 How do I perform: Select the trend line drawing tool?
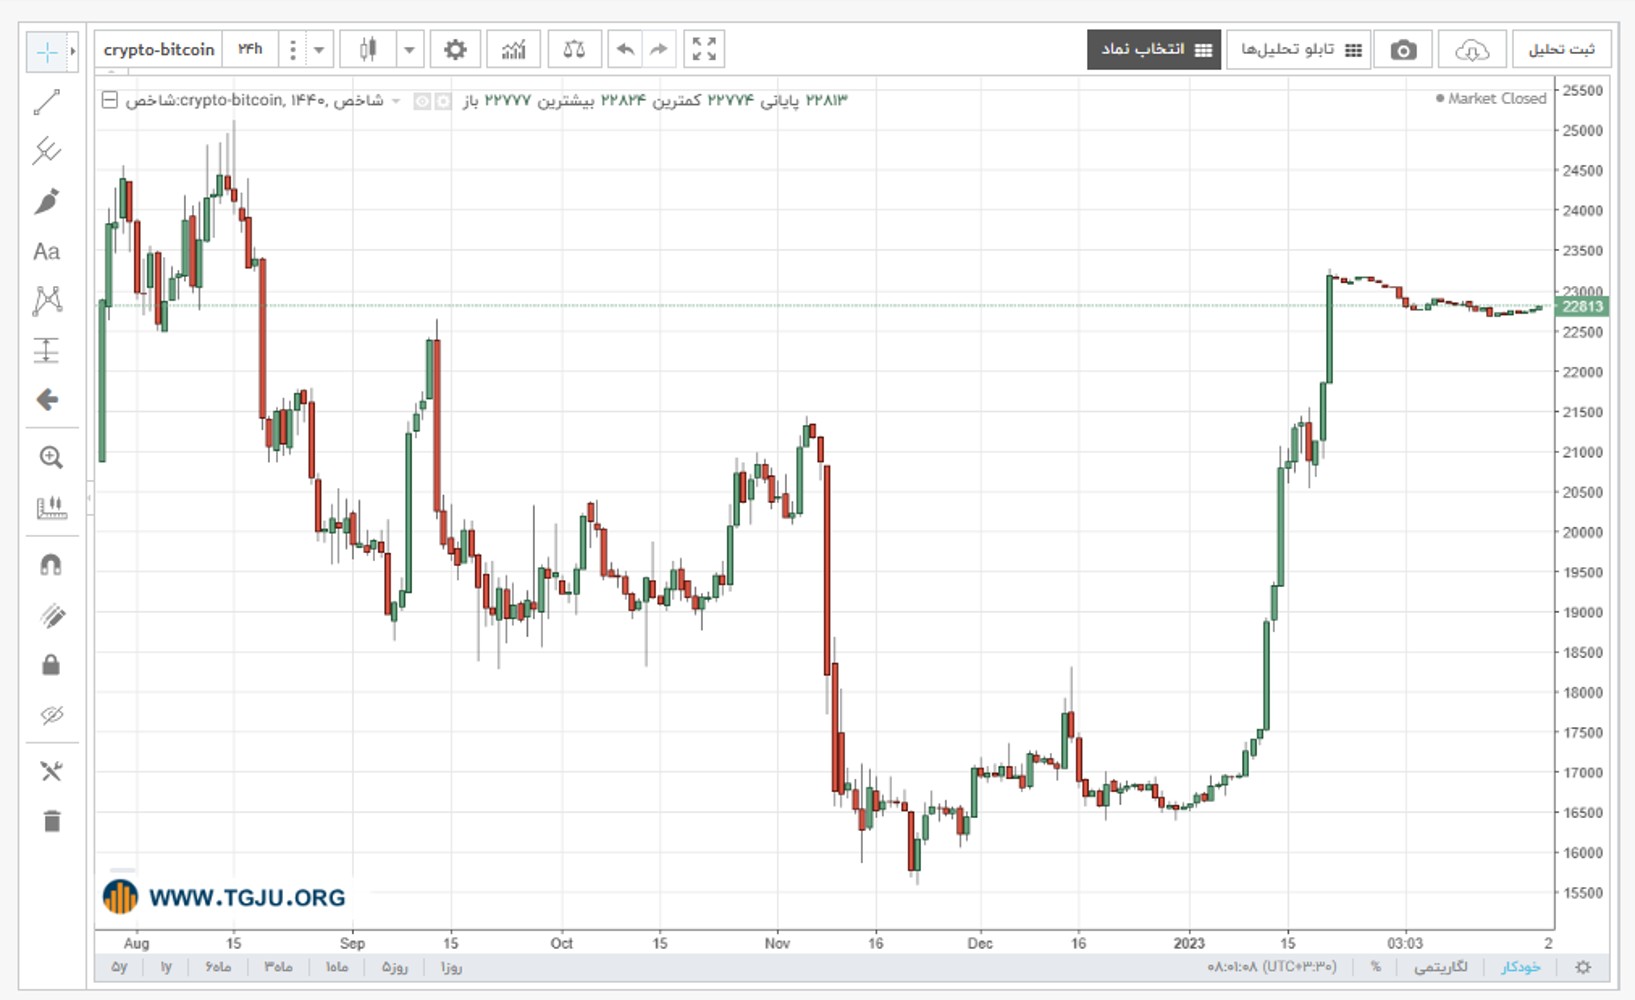pyautogui.click(x=47, y=102)
